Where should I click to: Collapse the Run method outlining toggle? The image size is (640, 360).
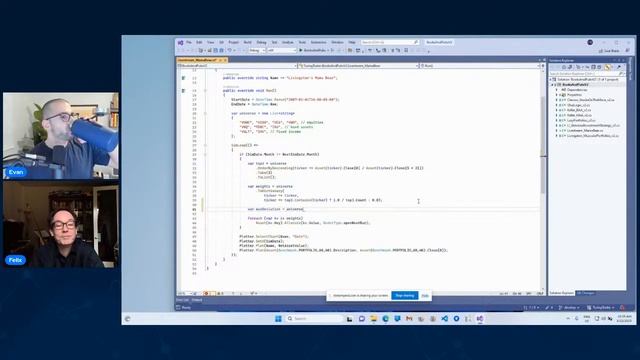pyautogui.click(x=205, y=90)
